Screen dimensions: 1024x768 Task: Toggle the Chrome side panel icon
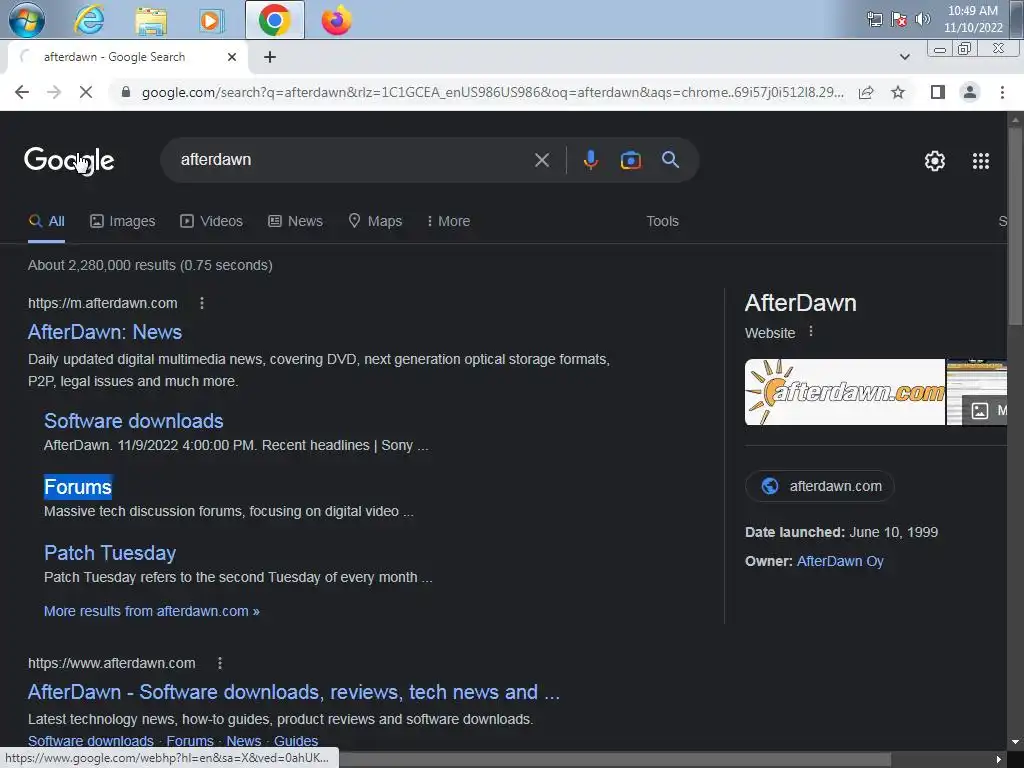[x=938, y=92]
